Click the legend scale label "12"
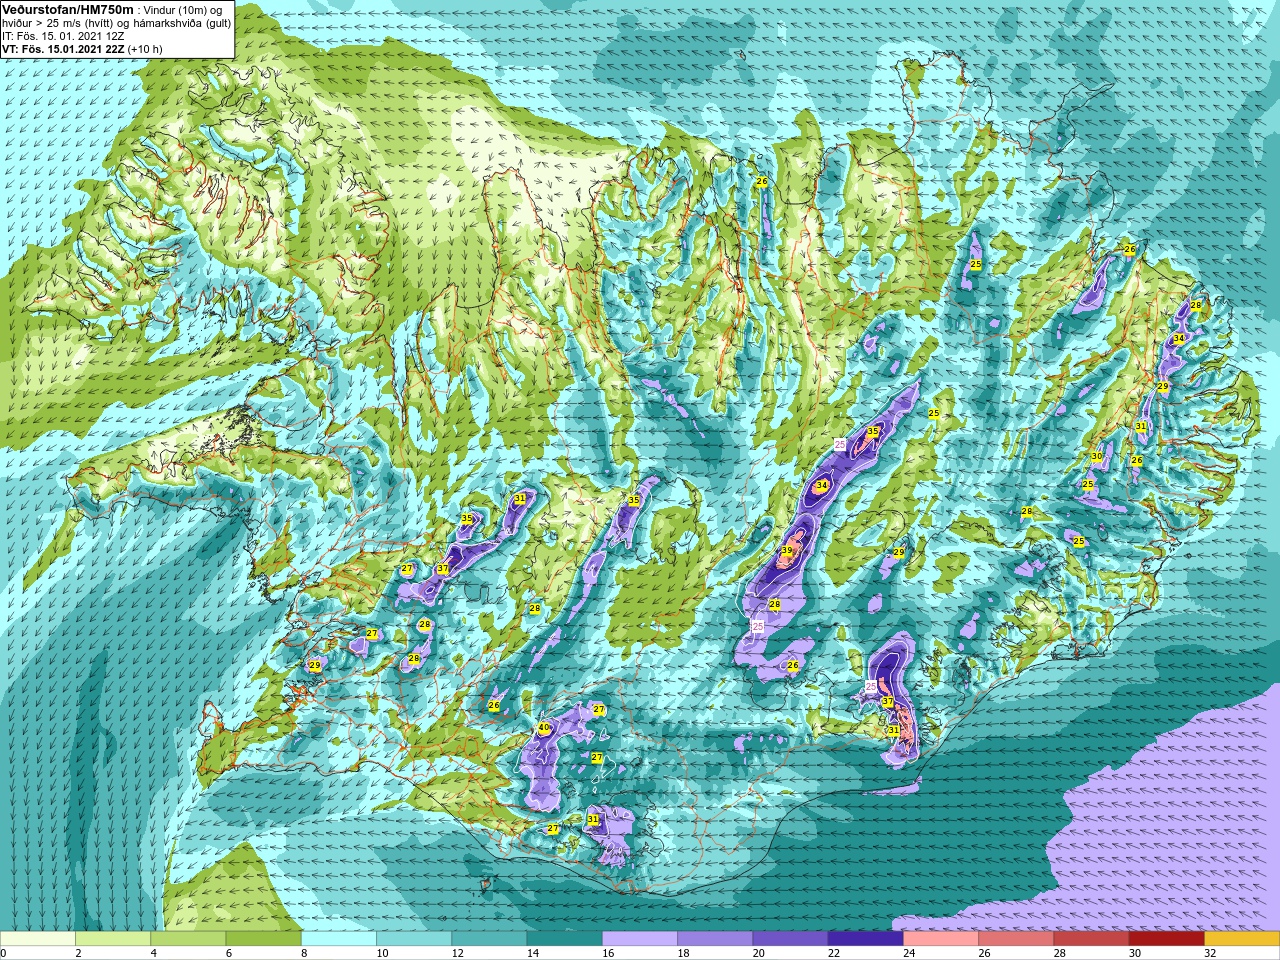 457,953
